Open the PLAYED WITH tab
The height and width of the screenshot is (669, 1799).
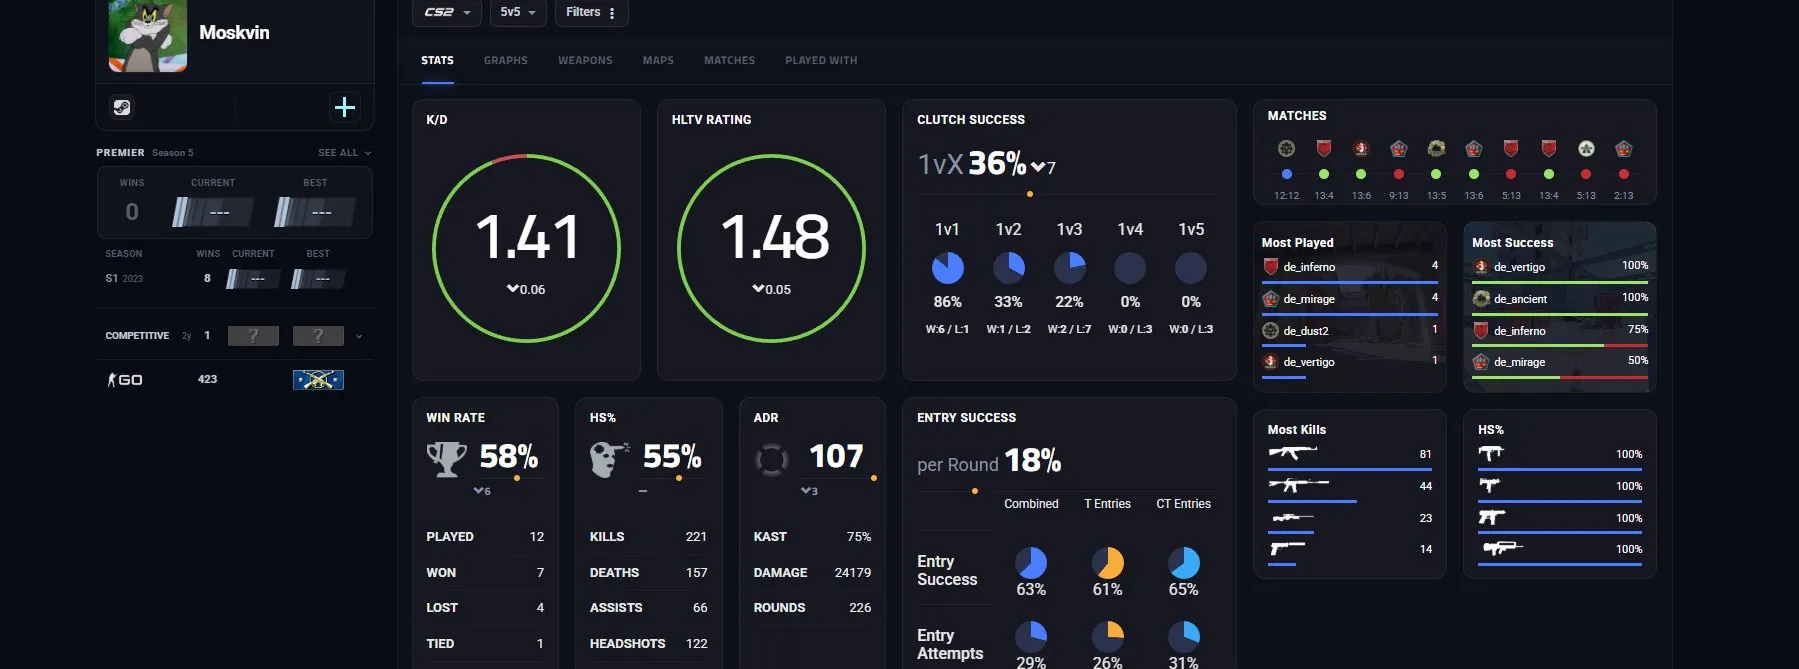coord(821,61)
